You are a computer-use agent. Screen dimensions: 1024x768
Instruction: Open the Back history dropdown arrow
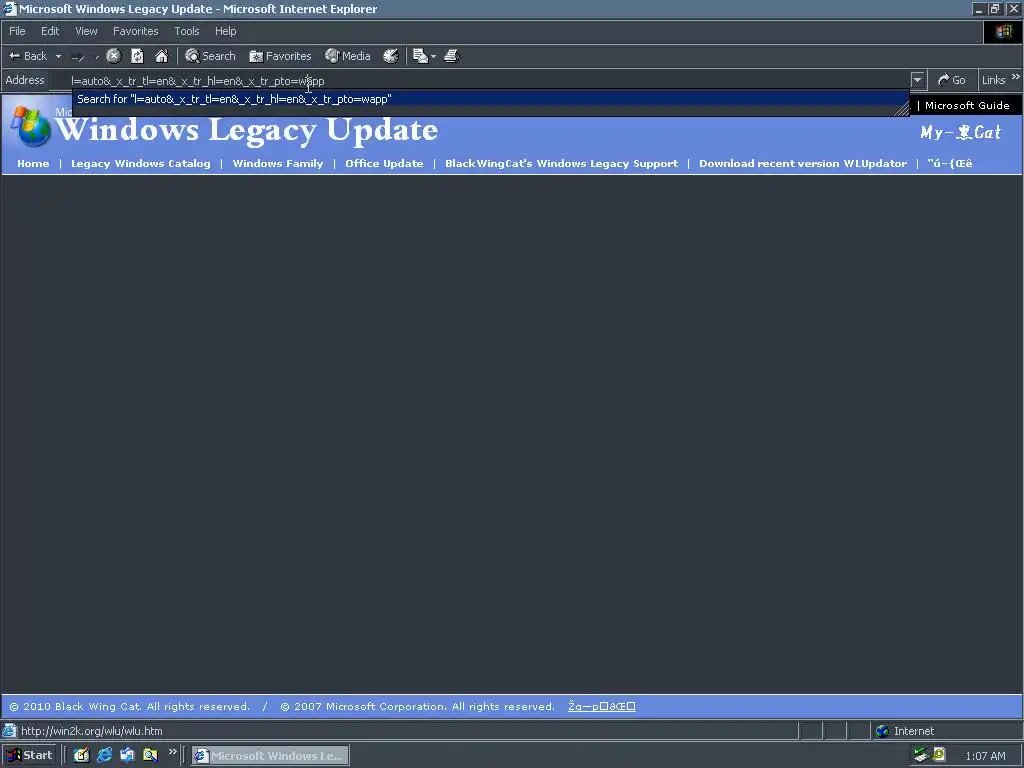coord(58,56)
